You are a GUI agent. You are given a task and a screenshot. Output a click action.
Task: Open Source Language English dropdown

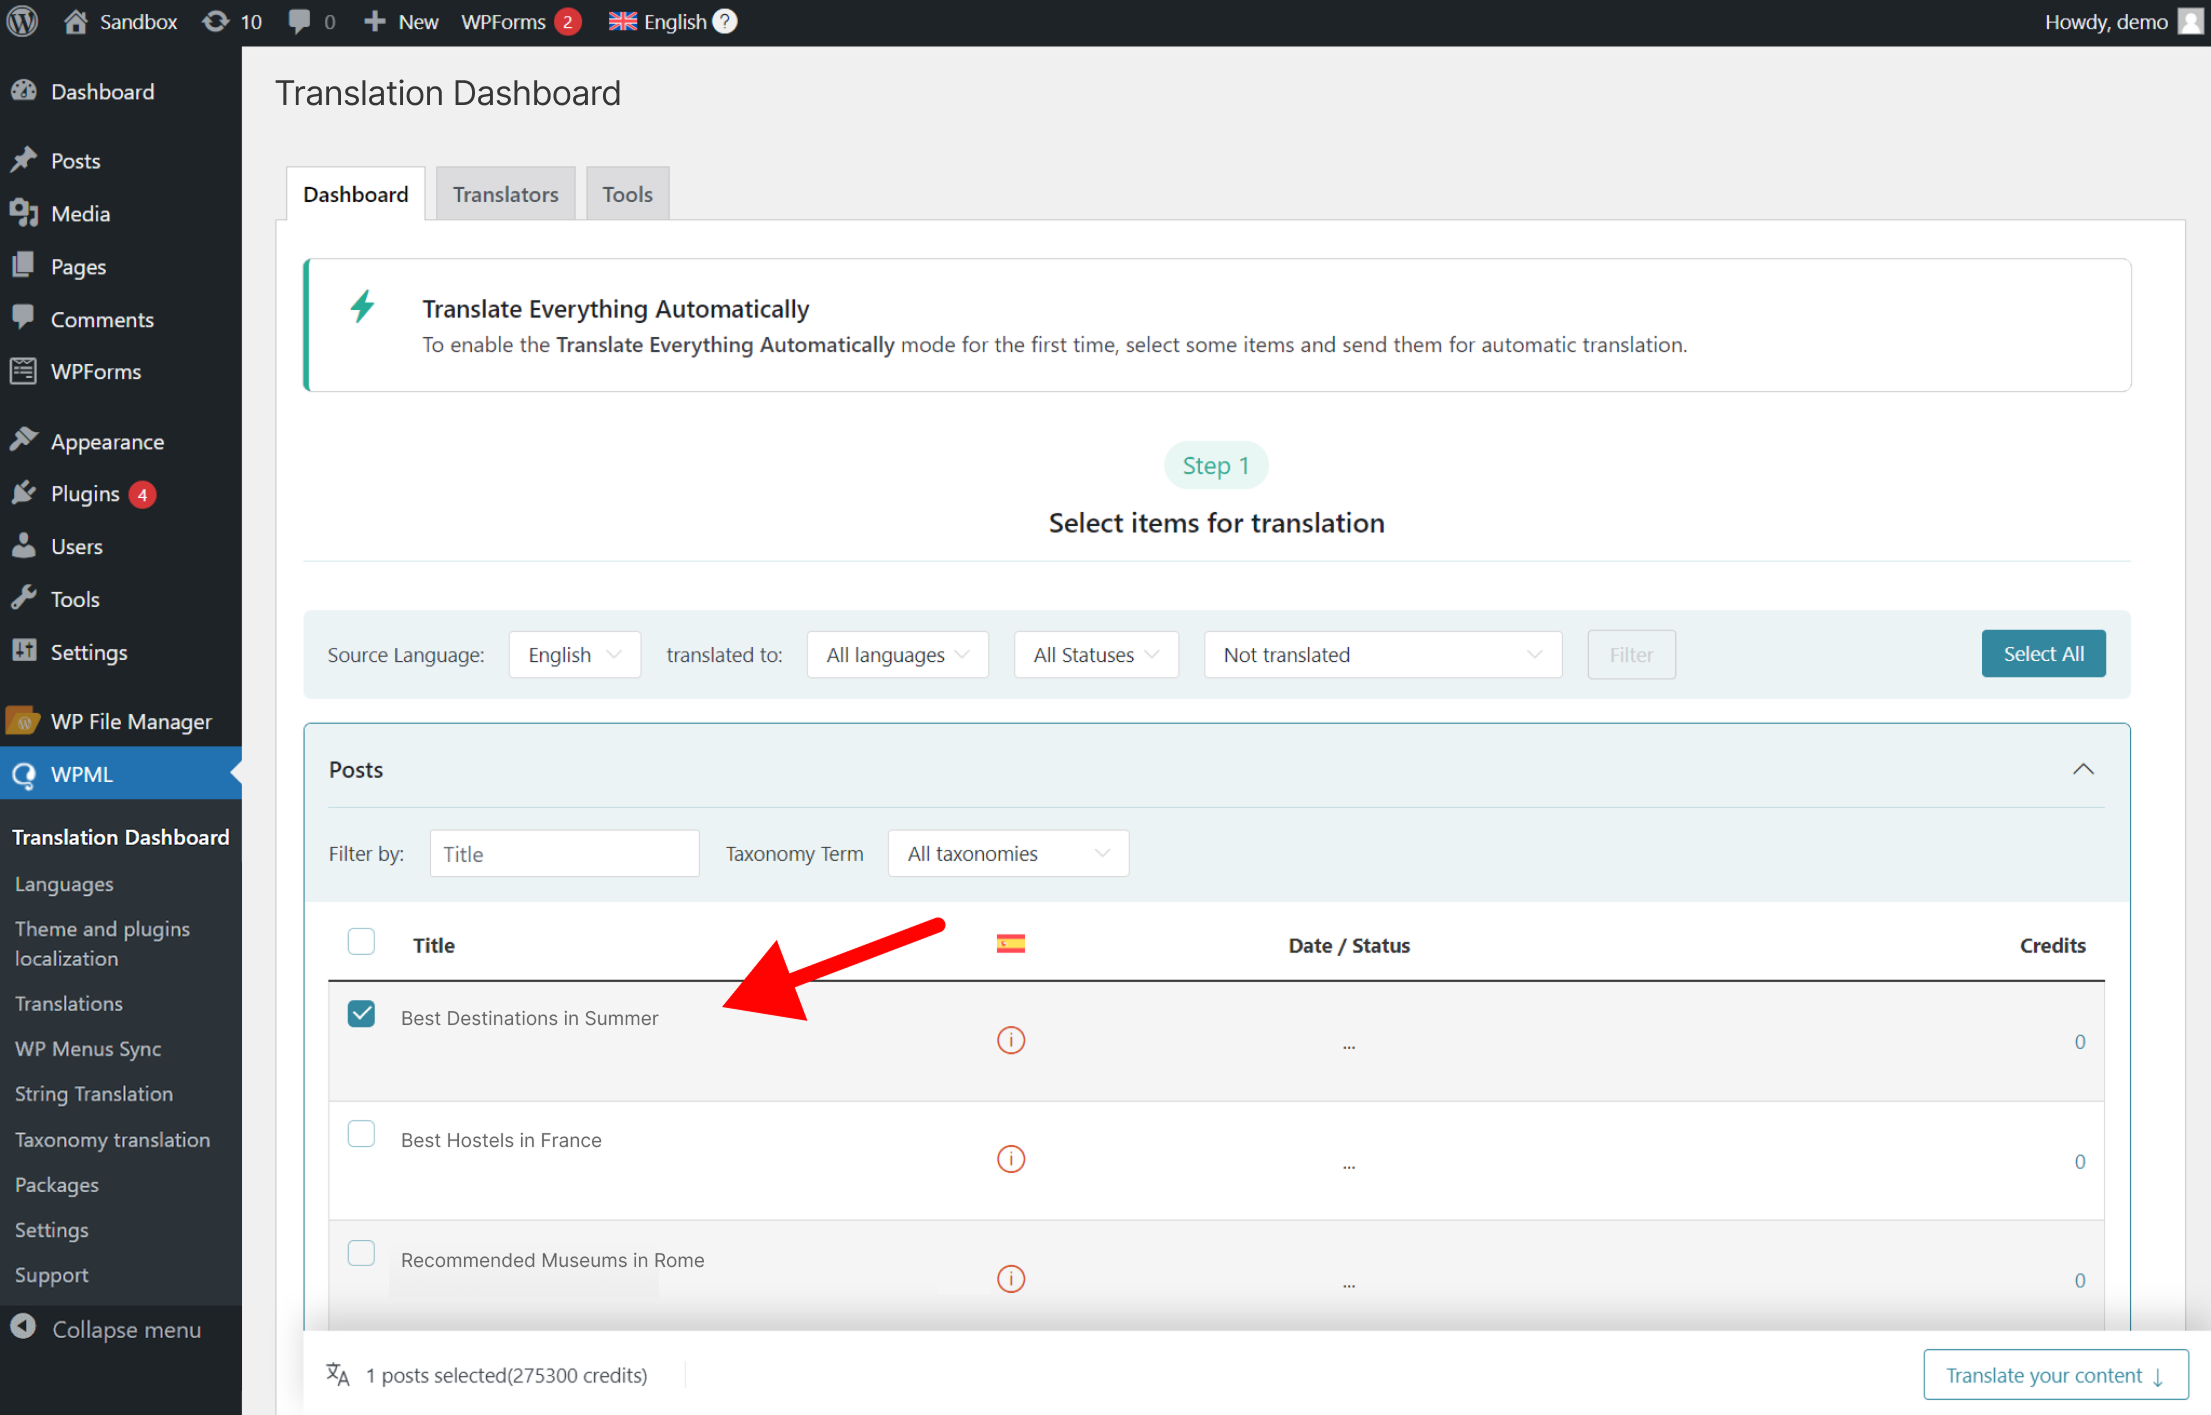tap(575, 654)
